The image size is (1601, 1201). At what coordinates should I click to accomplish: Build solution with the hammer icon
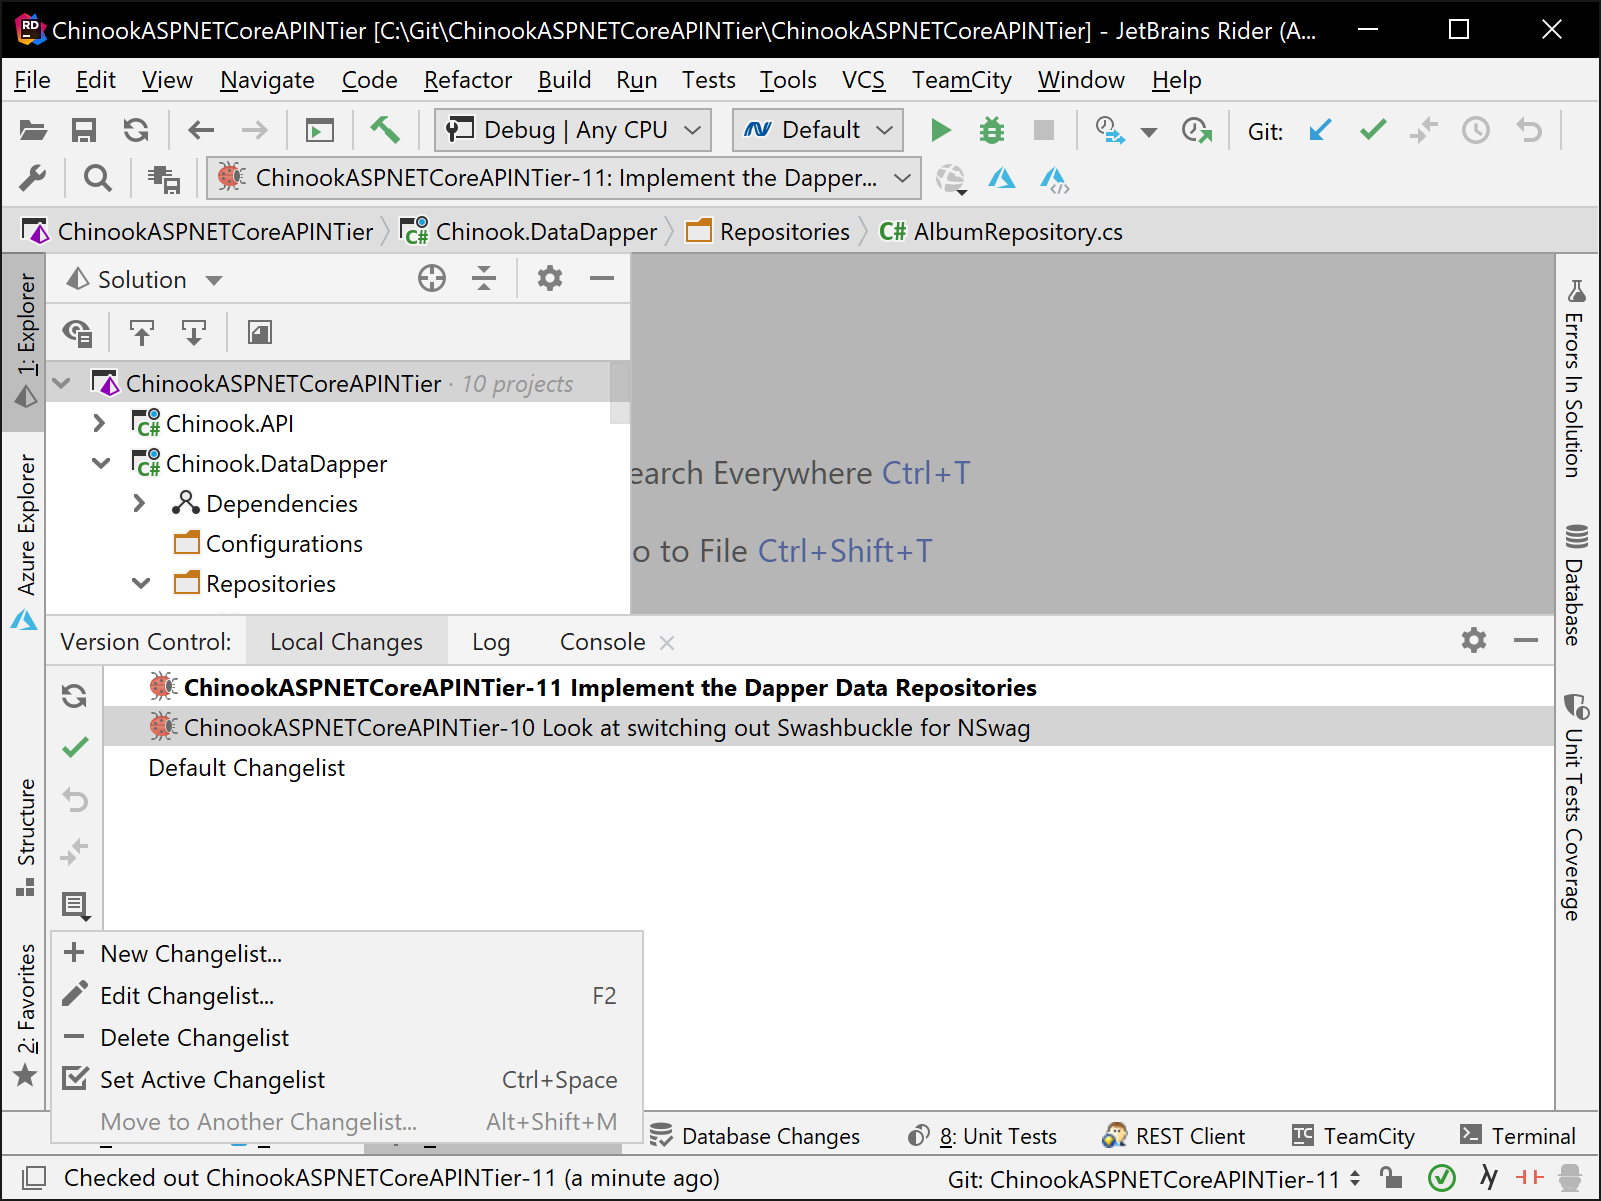click(x=385, y=130)
